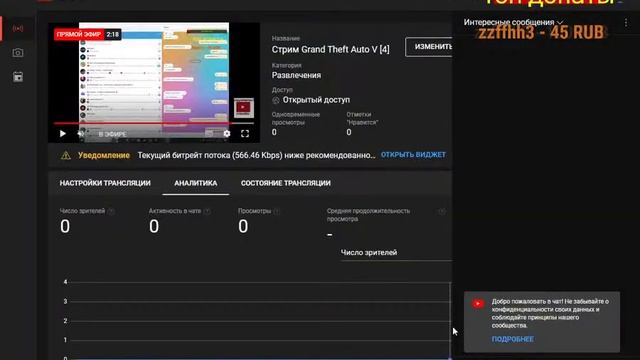
Task: Play the stream preview video
Action: [62, 133]
